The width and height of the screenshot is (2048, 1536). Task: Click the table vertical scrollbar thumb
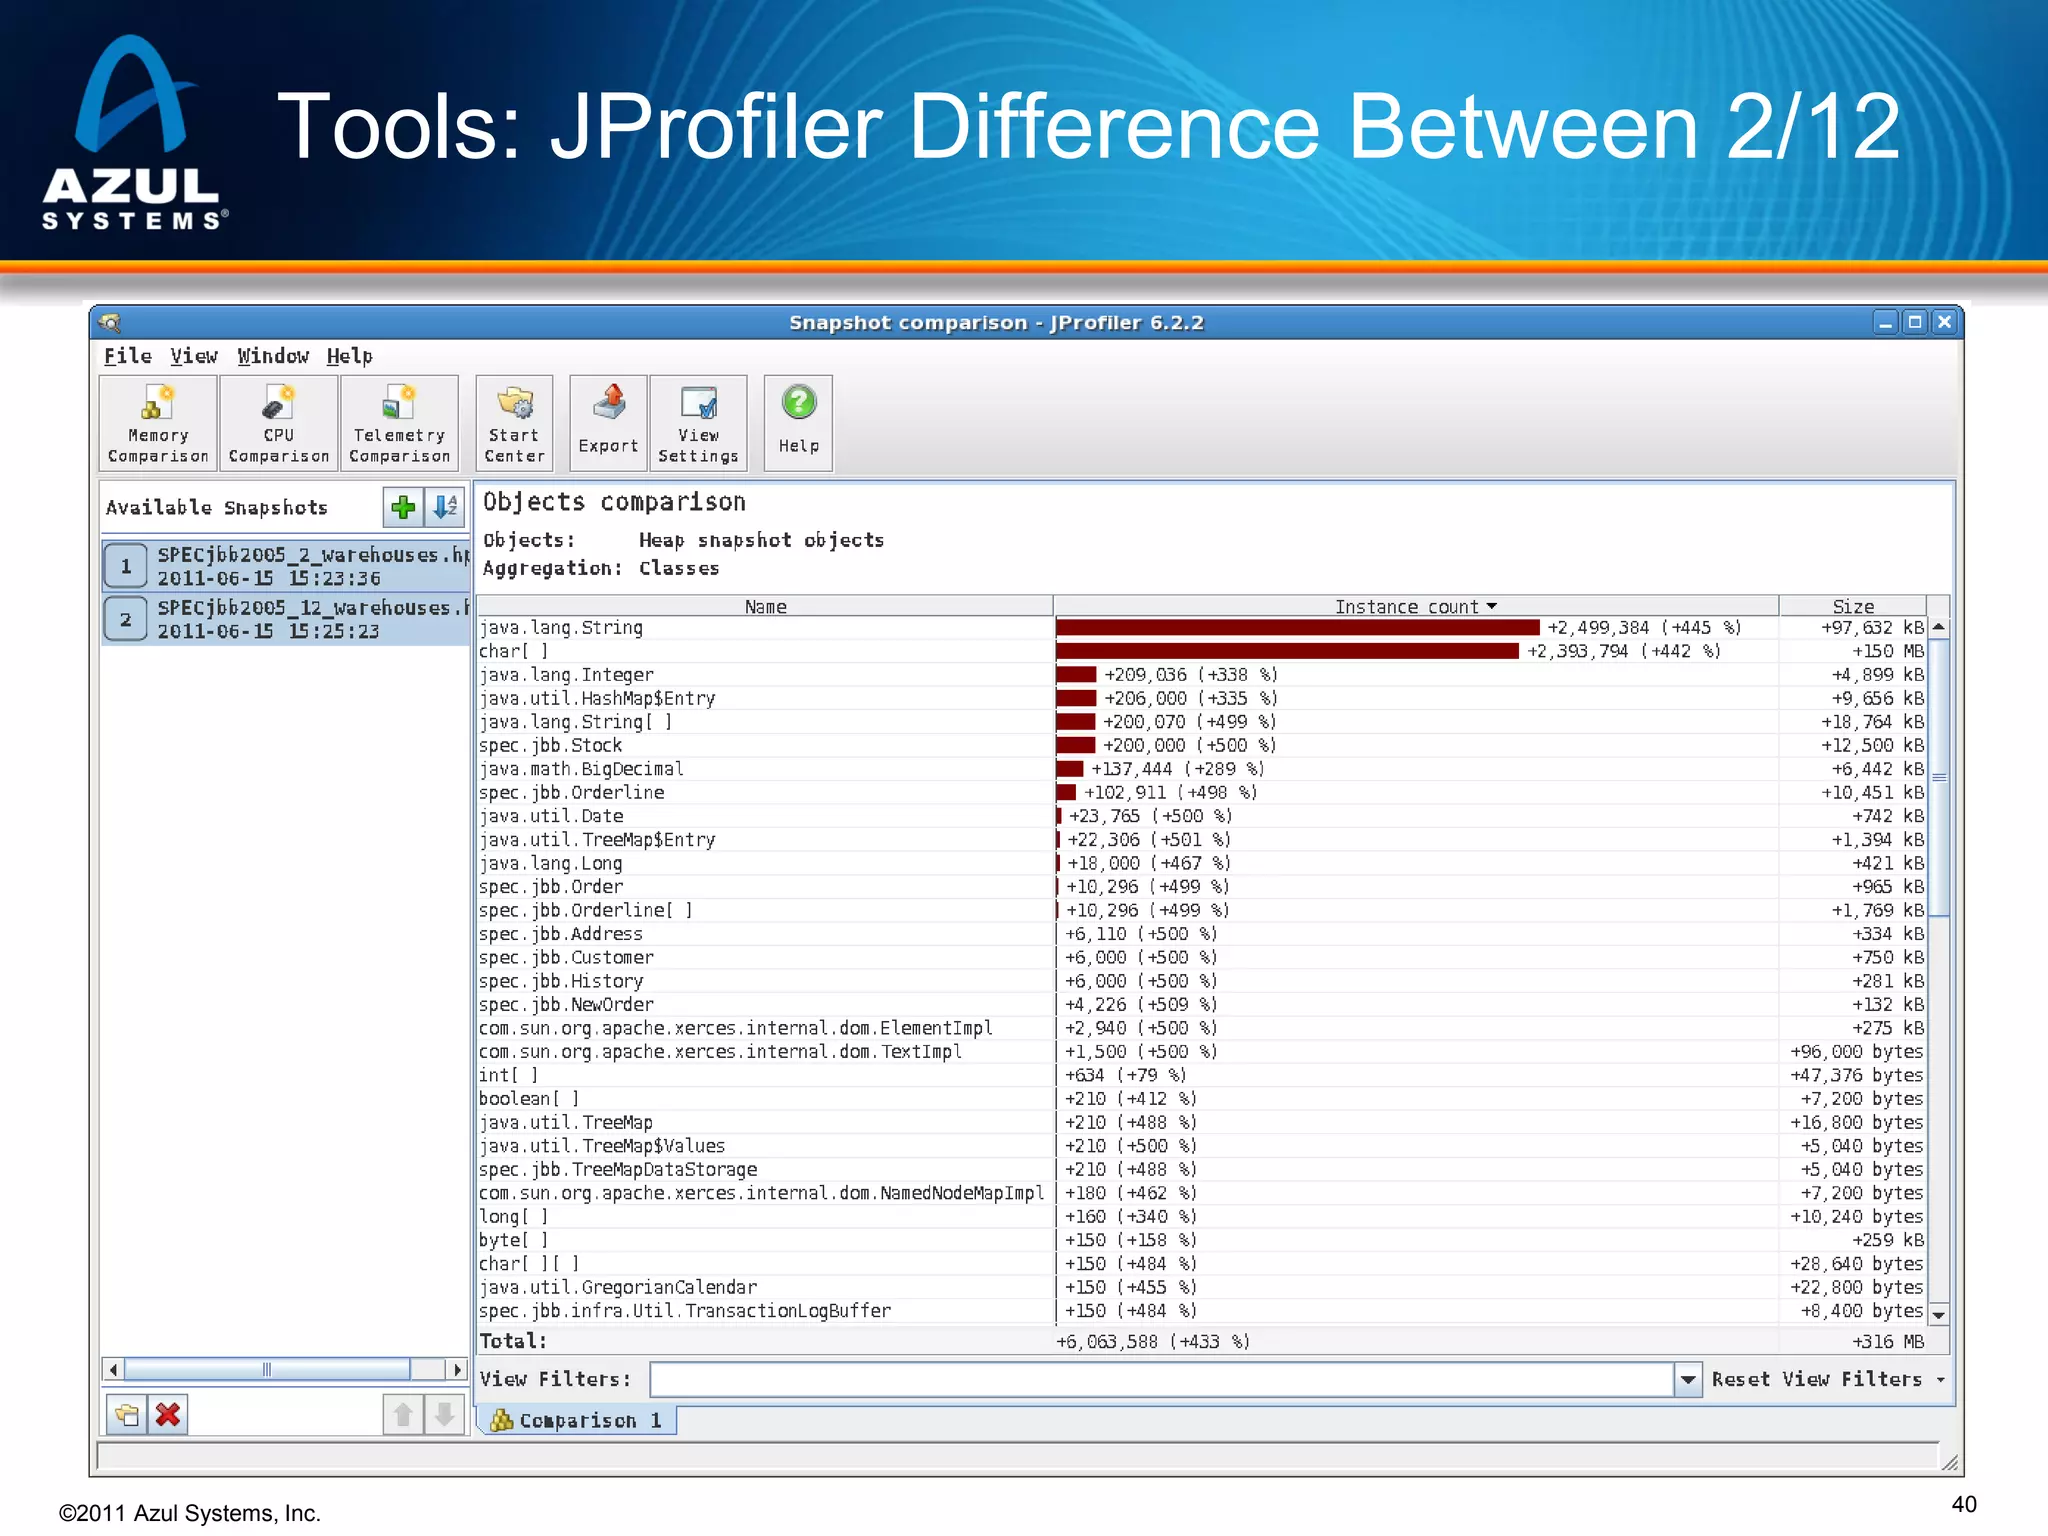[1939, 776]
